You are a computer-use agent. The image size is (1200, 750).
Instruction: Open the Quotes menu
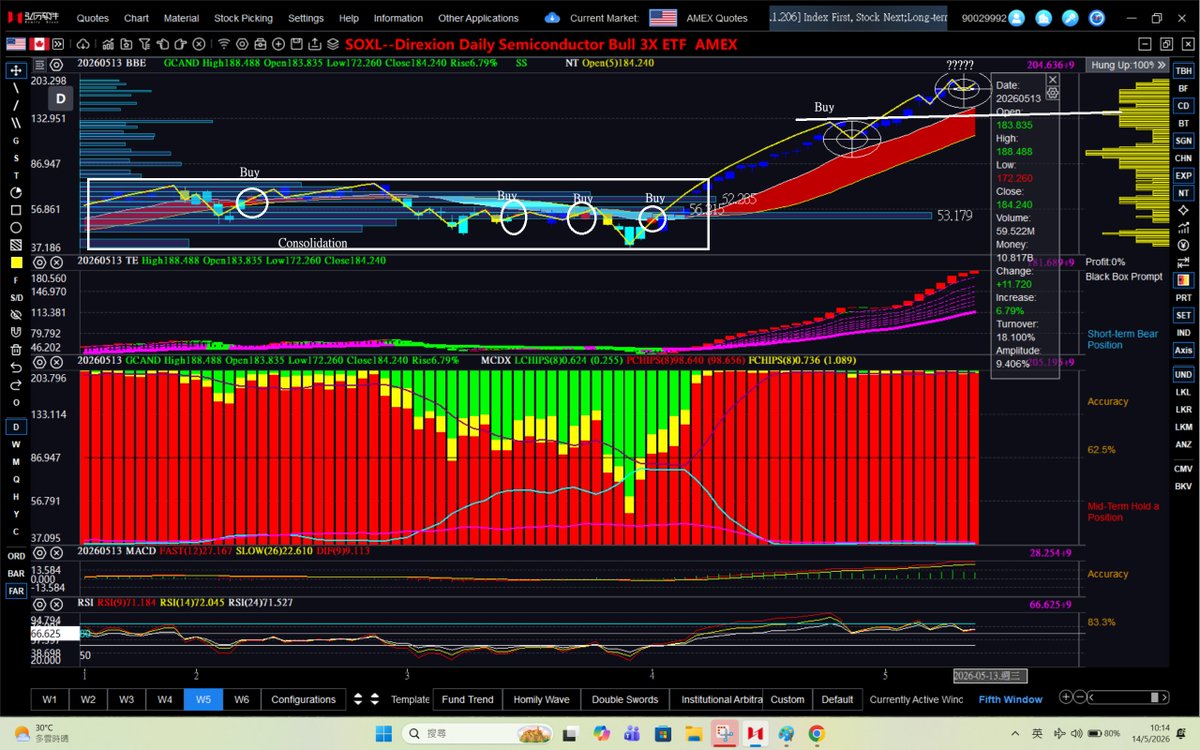point(93,18)
